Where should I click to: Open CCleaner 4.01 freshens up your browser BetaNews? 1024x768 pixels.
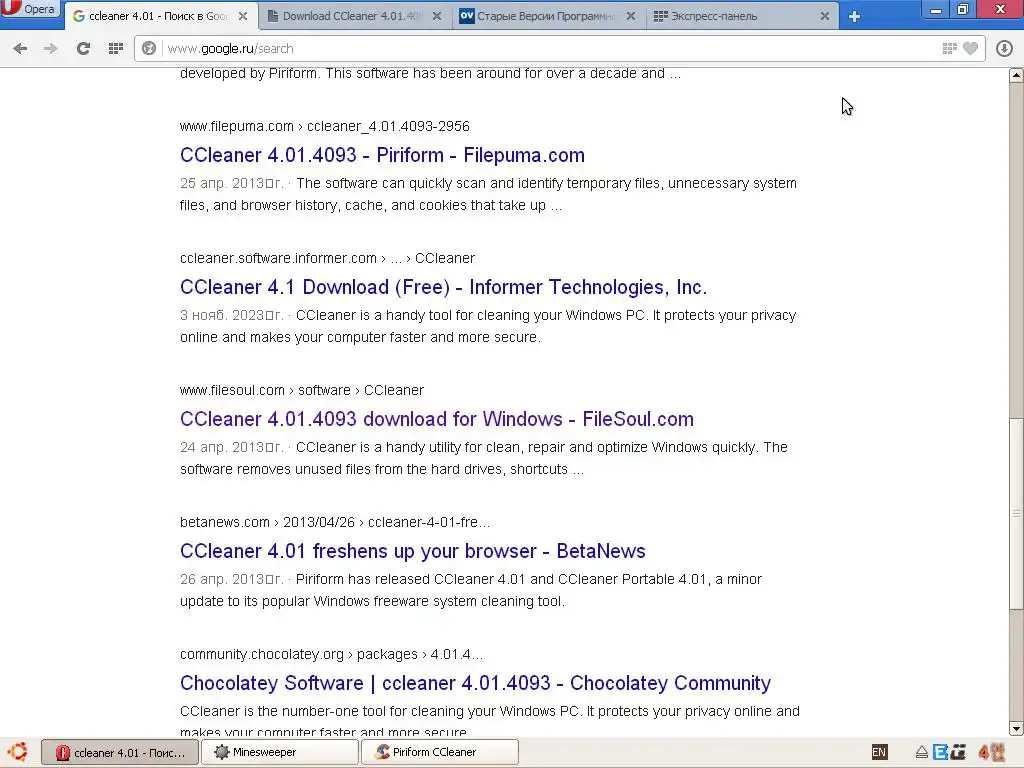point(413,551)
